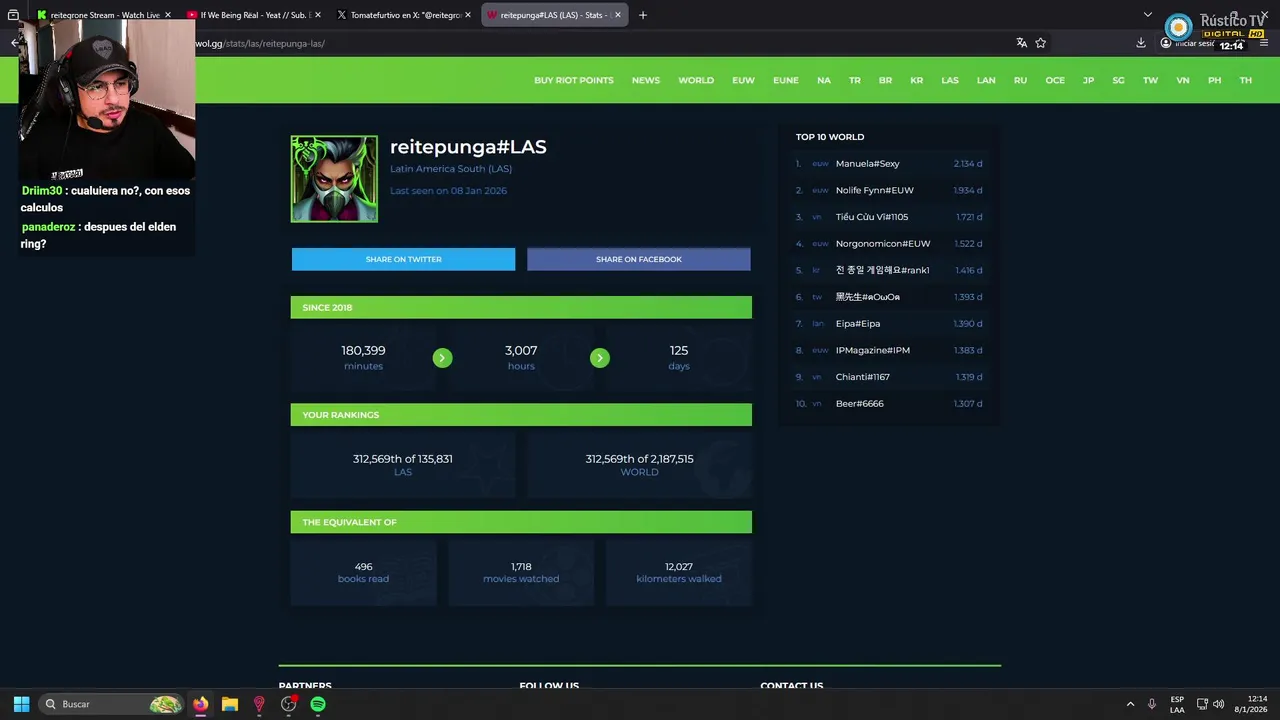Image resolution: width=1280 pixels, height=720 pixels.
Task: Click the 12,027 kilometers walked card
Action: pos(679,572)
